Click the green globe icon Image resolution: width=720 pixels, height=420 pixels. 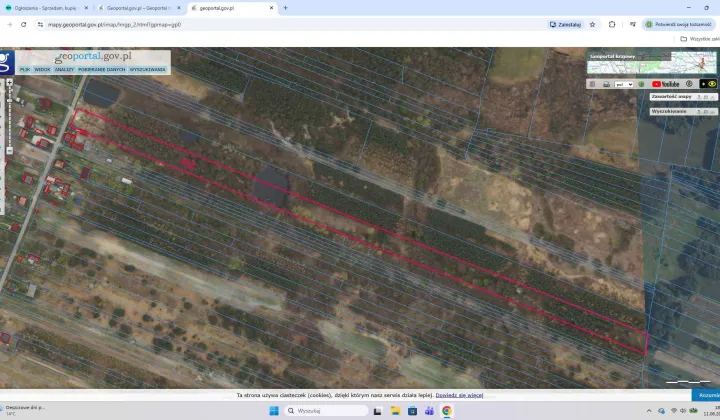(641, 84)
